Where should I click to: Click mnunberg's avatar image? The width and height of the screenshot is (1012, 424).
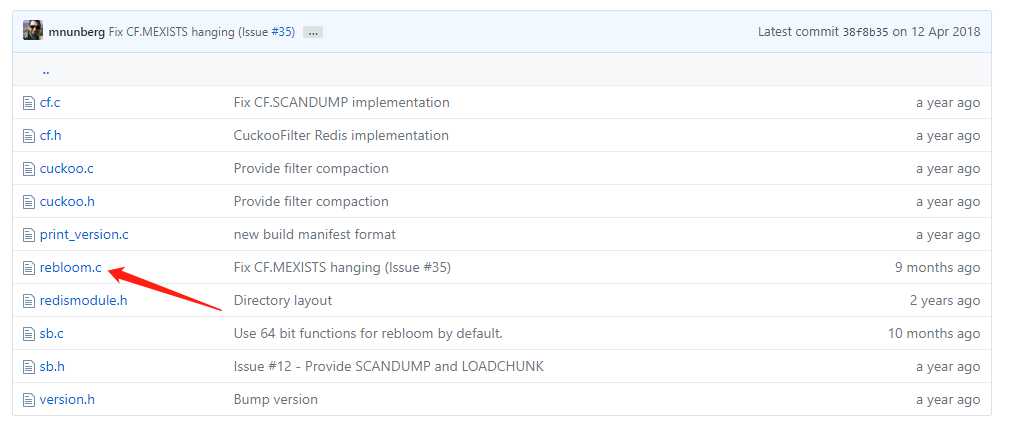pyautogui.click(x=33, y=31)
